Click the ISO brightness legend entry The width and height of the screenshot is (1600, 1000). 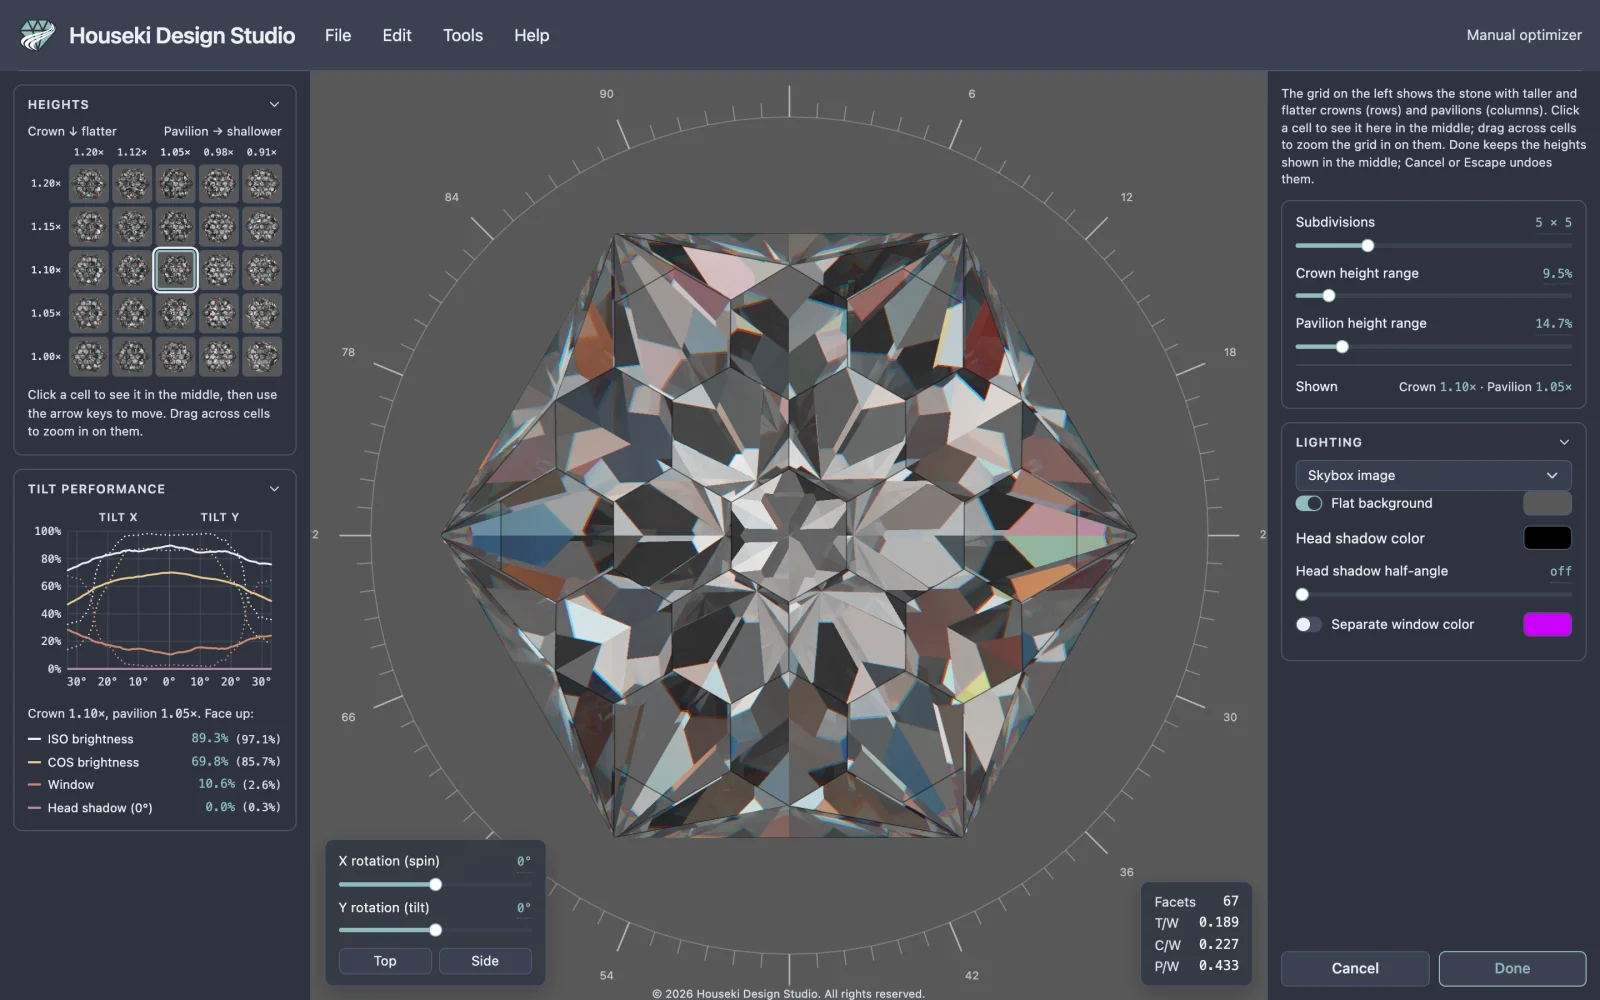(x=90, y=739)
